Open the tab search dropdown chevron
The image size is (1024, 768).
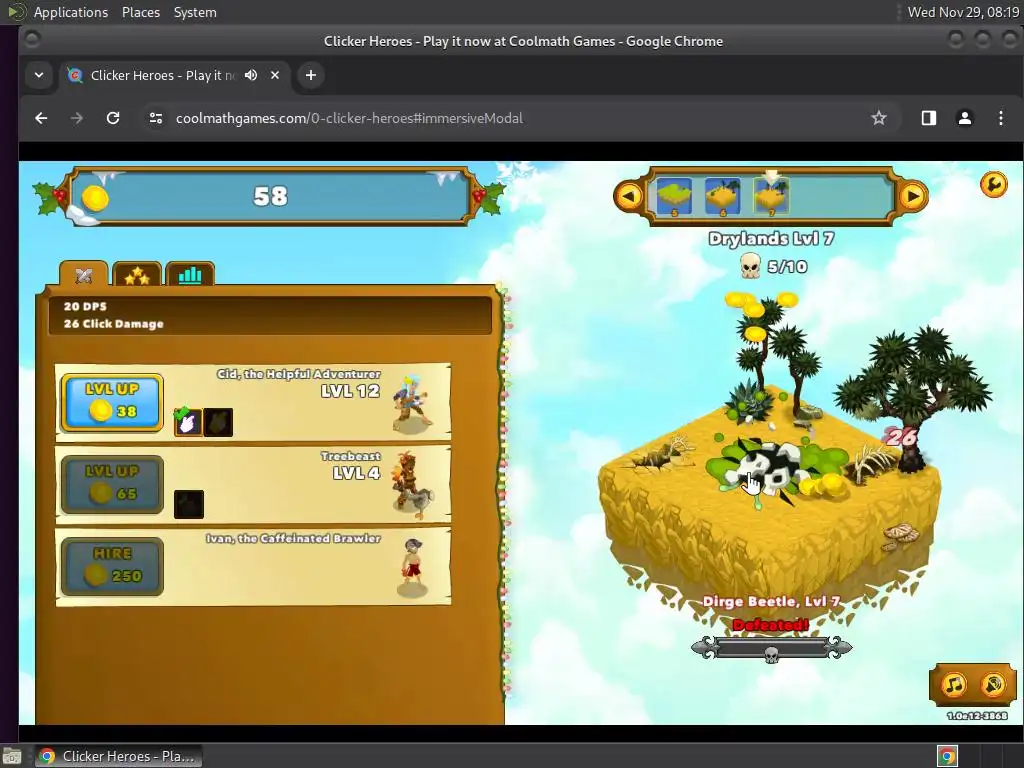click(x=39, y=75)
